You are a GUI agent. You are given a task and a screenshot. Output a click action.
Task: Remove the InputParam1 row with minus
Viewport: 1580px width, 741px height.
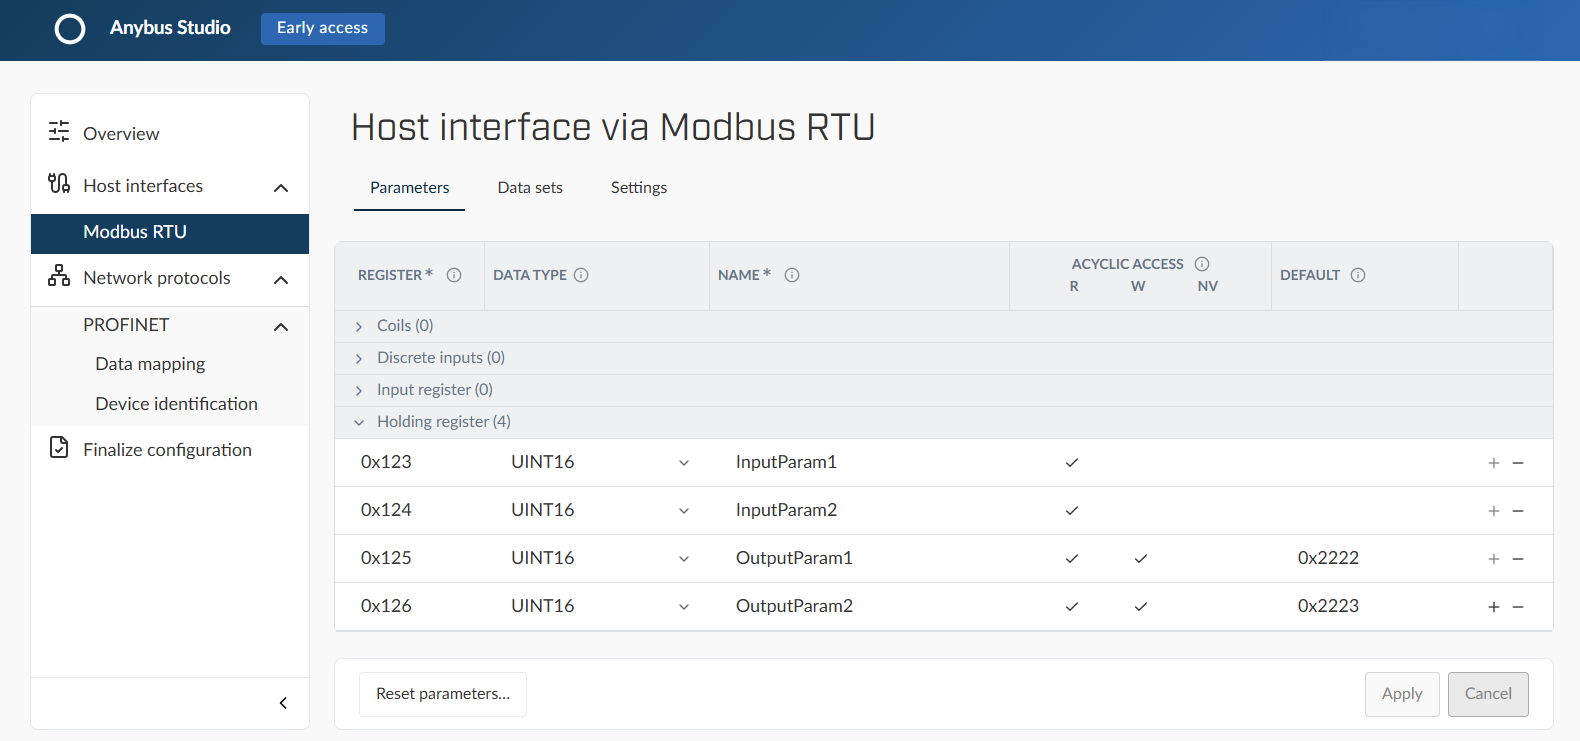(1518, 463)
